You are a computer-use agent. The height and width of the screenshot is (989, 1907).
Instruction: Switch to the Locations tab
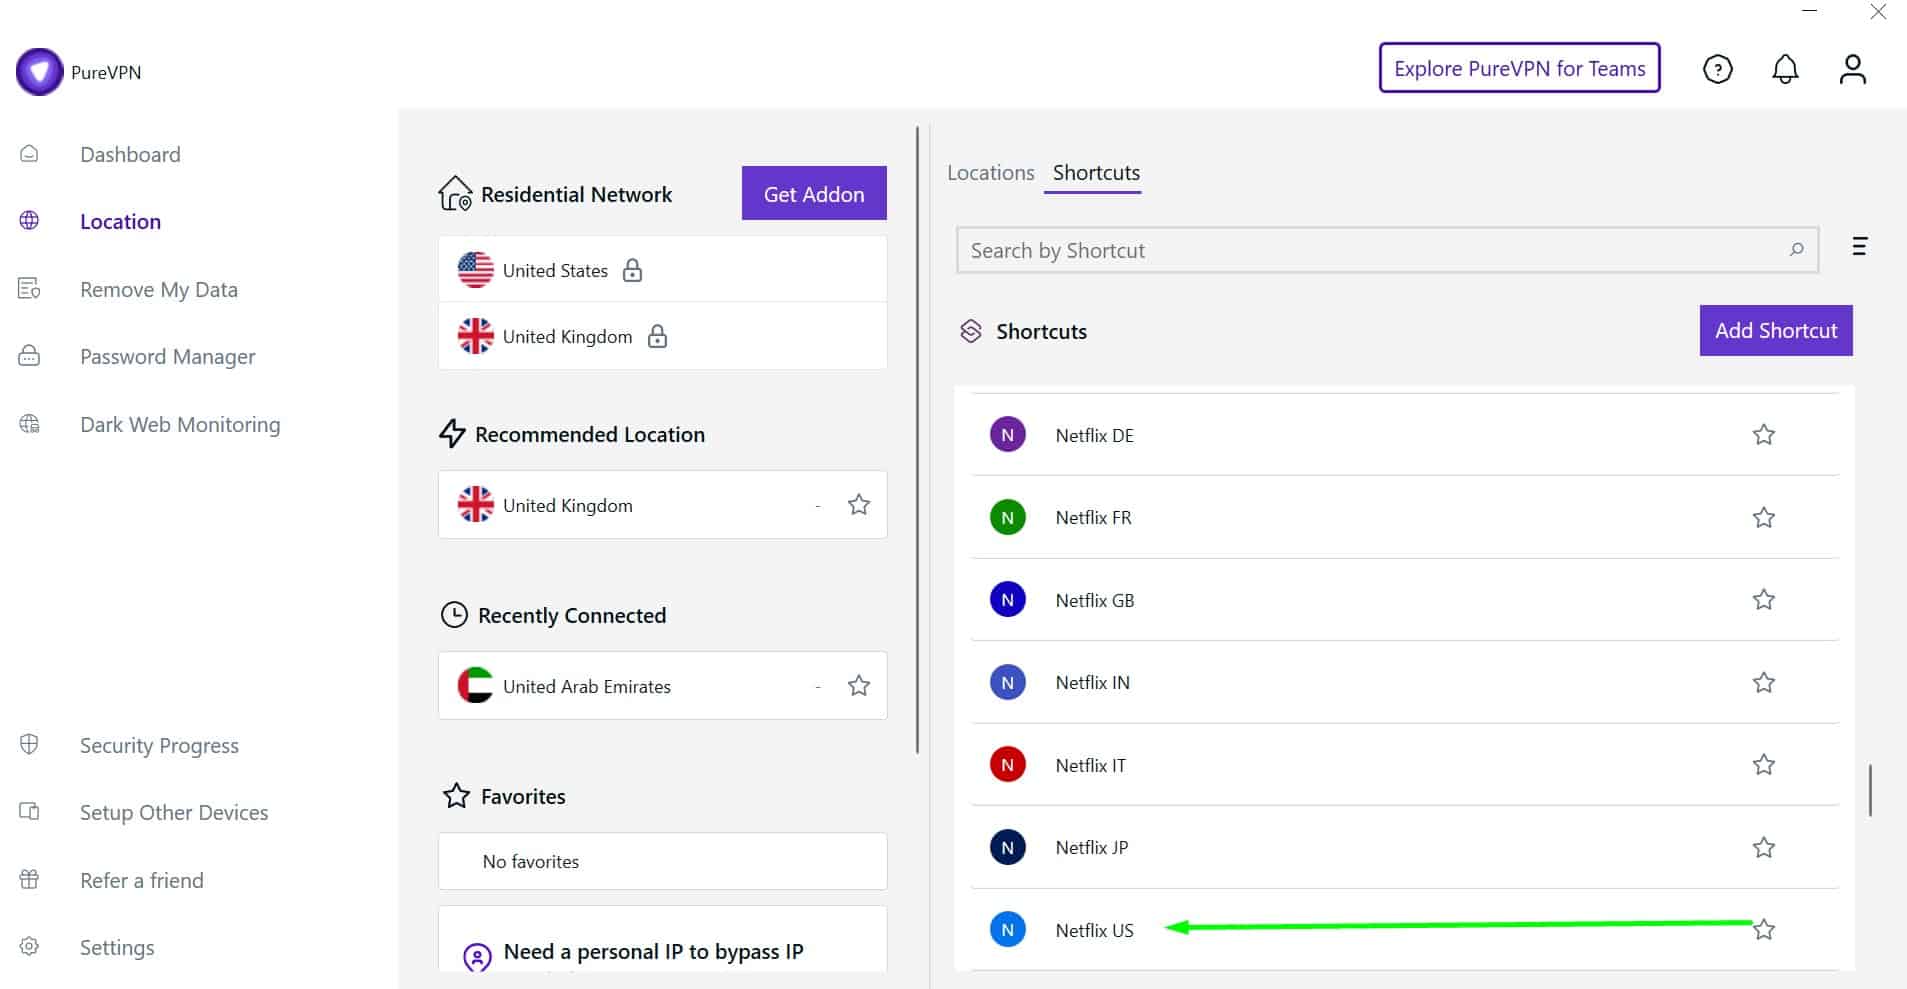pos(990,172)
